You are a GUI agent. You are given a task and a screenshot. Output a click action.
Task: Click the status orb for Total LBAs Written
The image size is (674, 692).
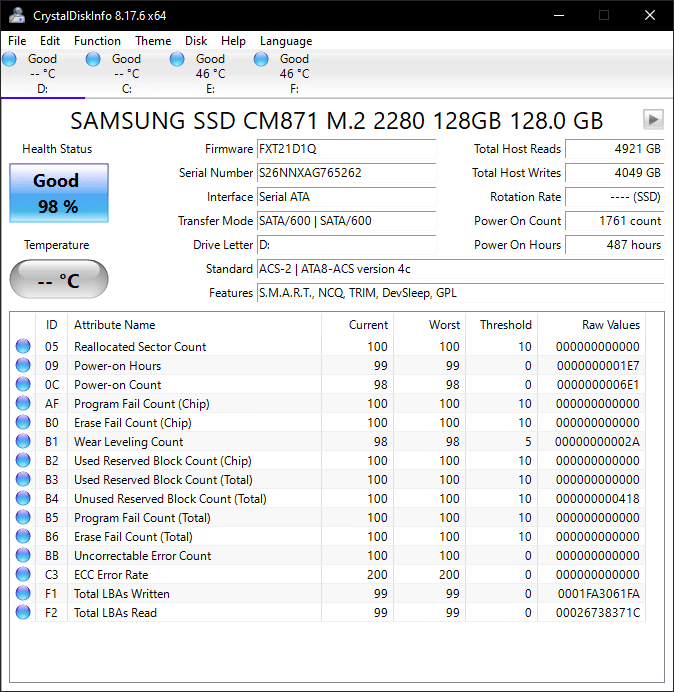point(23,593)
